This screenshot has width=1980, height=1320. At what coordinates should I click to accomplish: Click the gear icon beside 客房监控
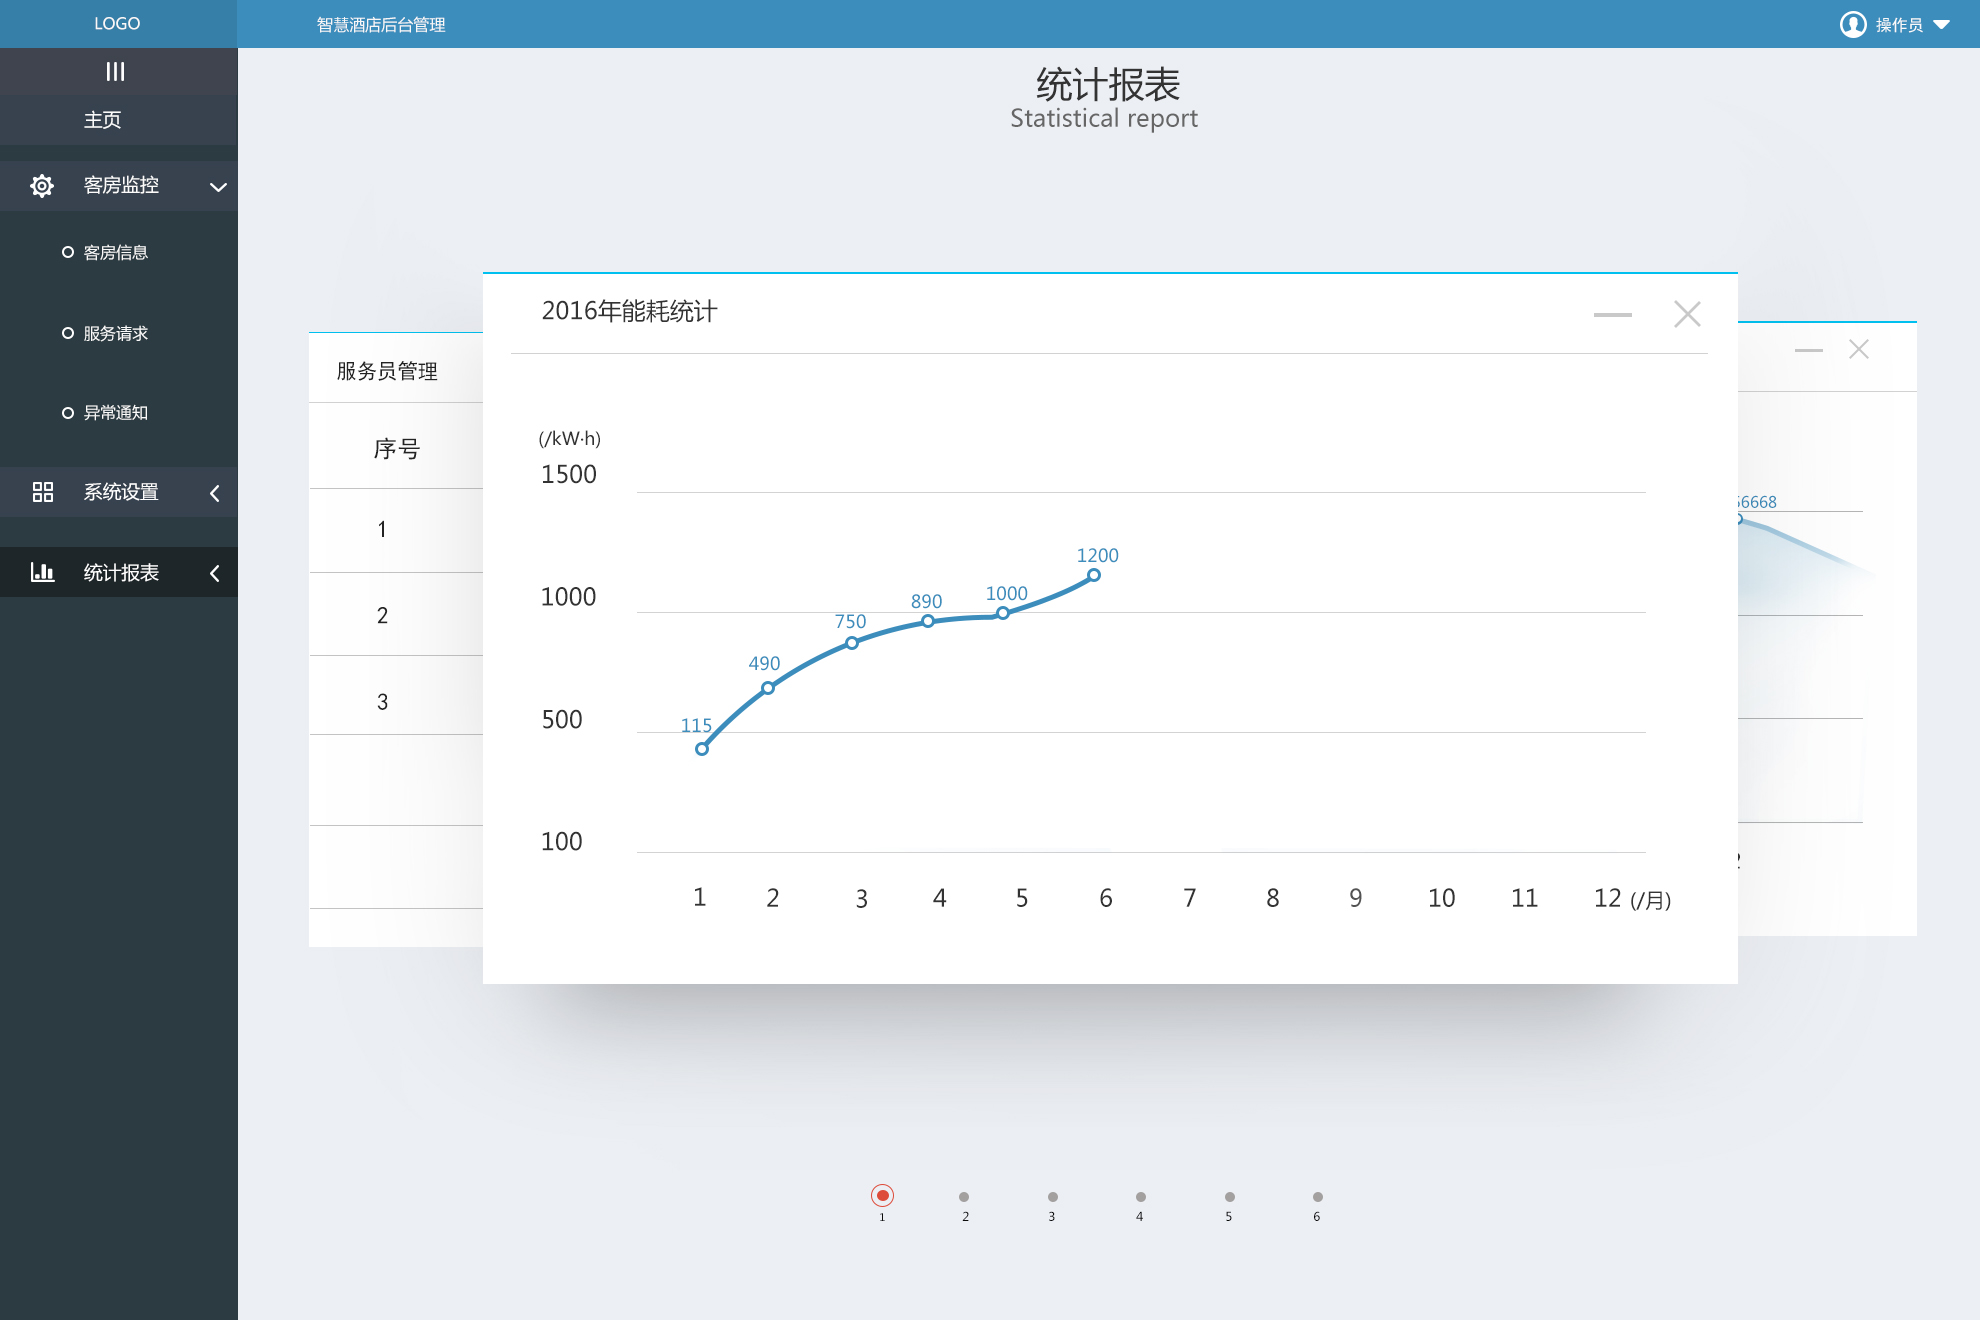tap(41, 186)
